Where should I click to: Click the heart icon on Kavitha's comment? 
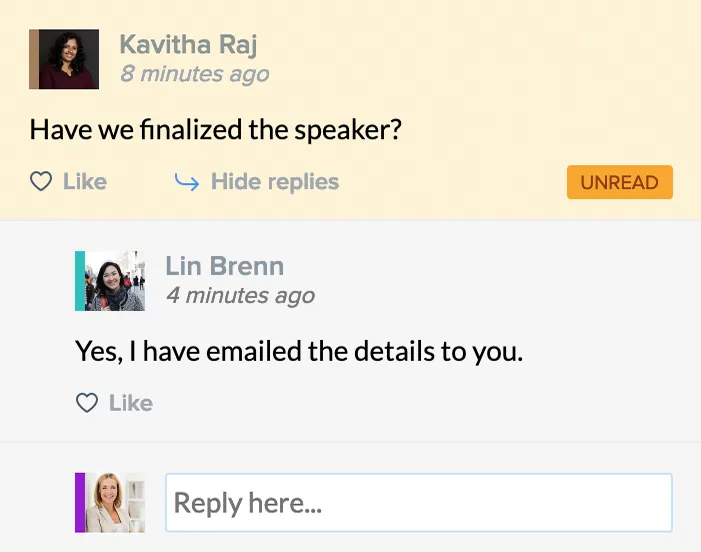(40, 182)
